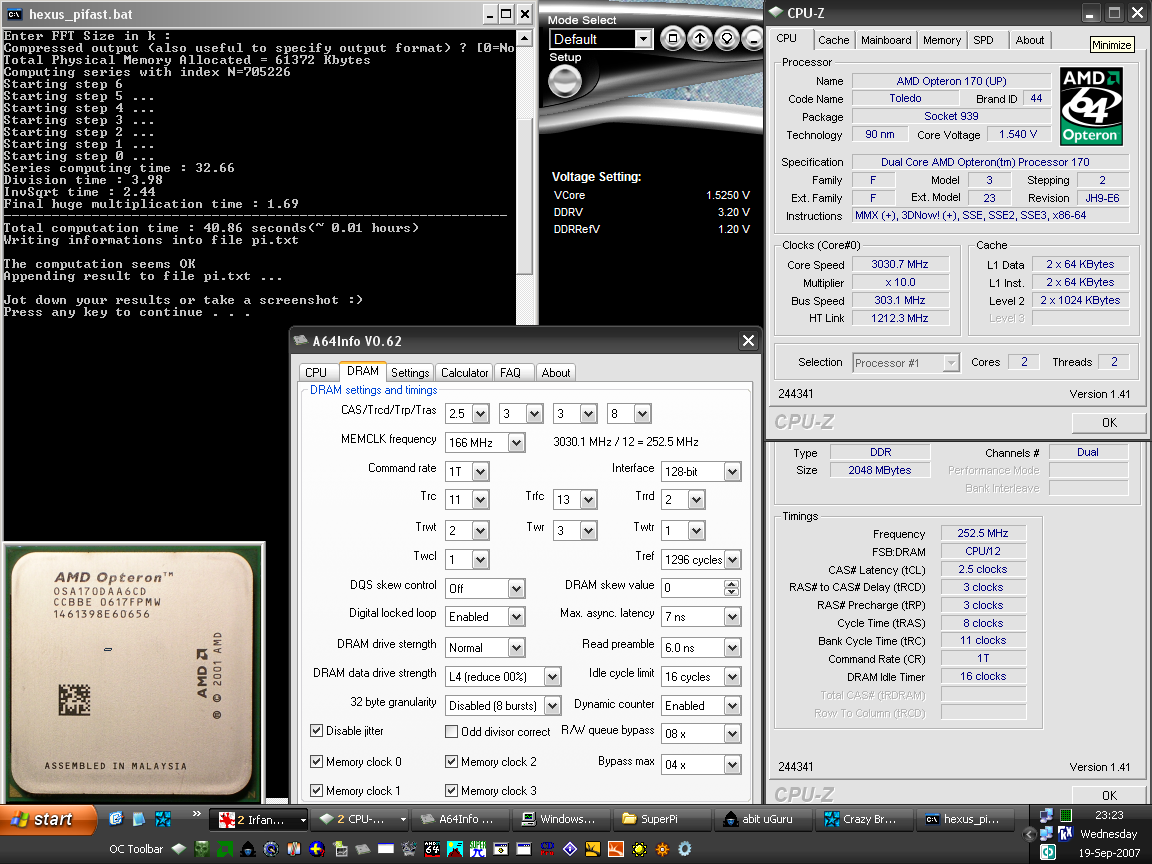Open Settings tab in A64Info
The width and height of the screenshot is (1152, 864).
409,372
